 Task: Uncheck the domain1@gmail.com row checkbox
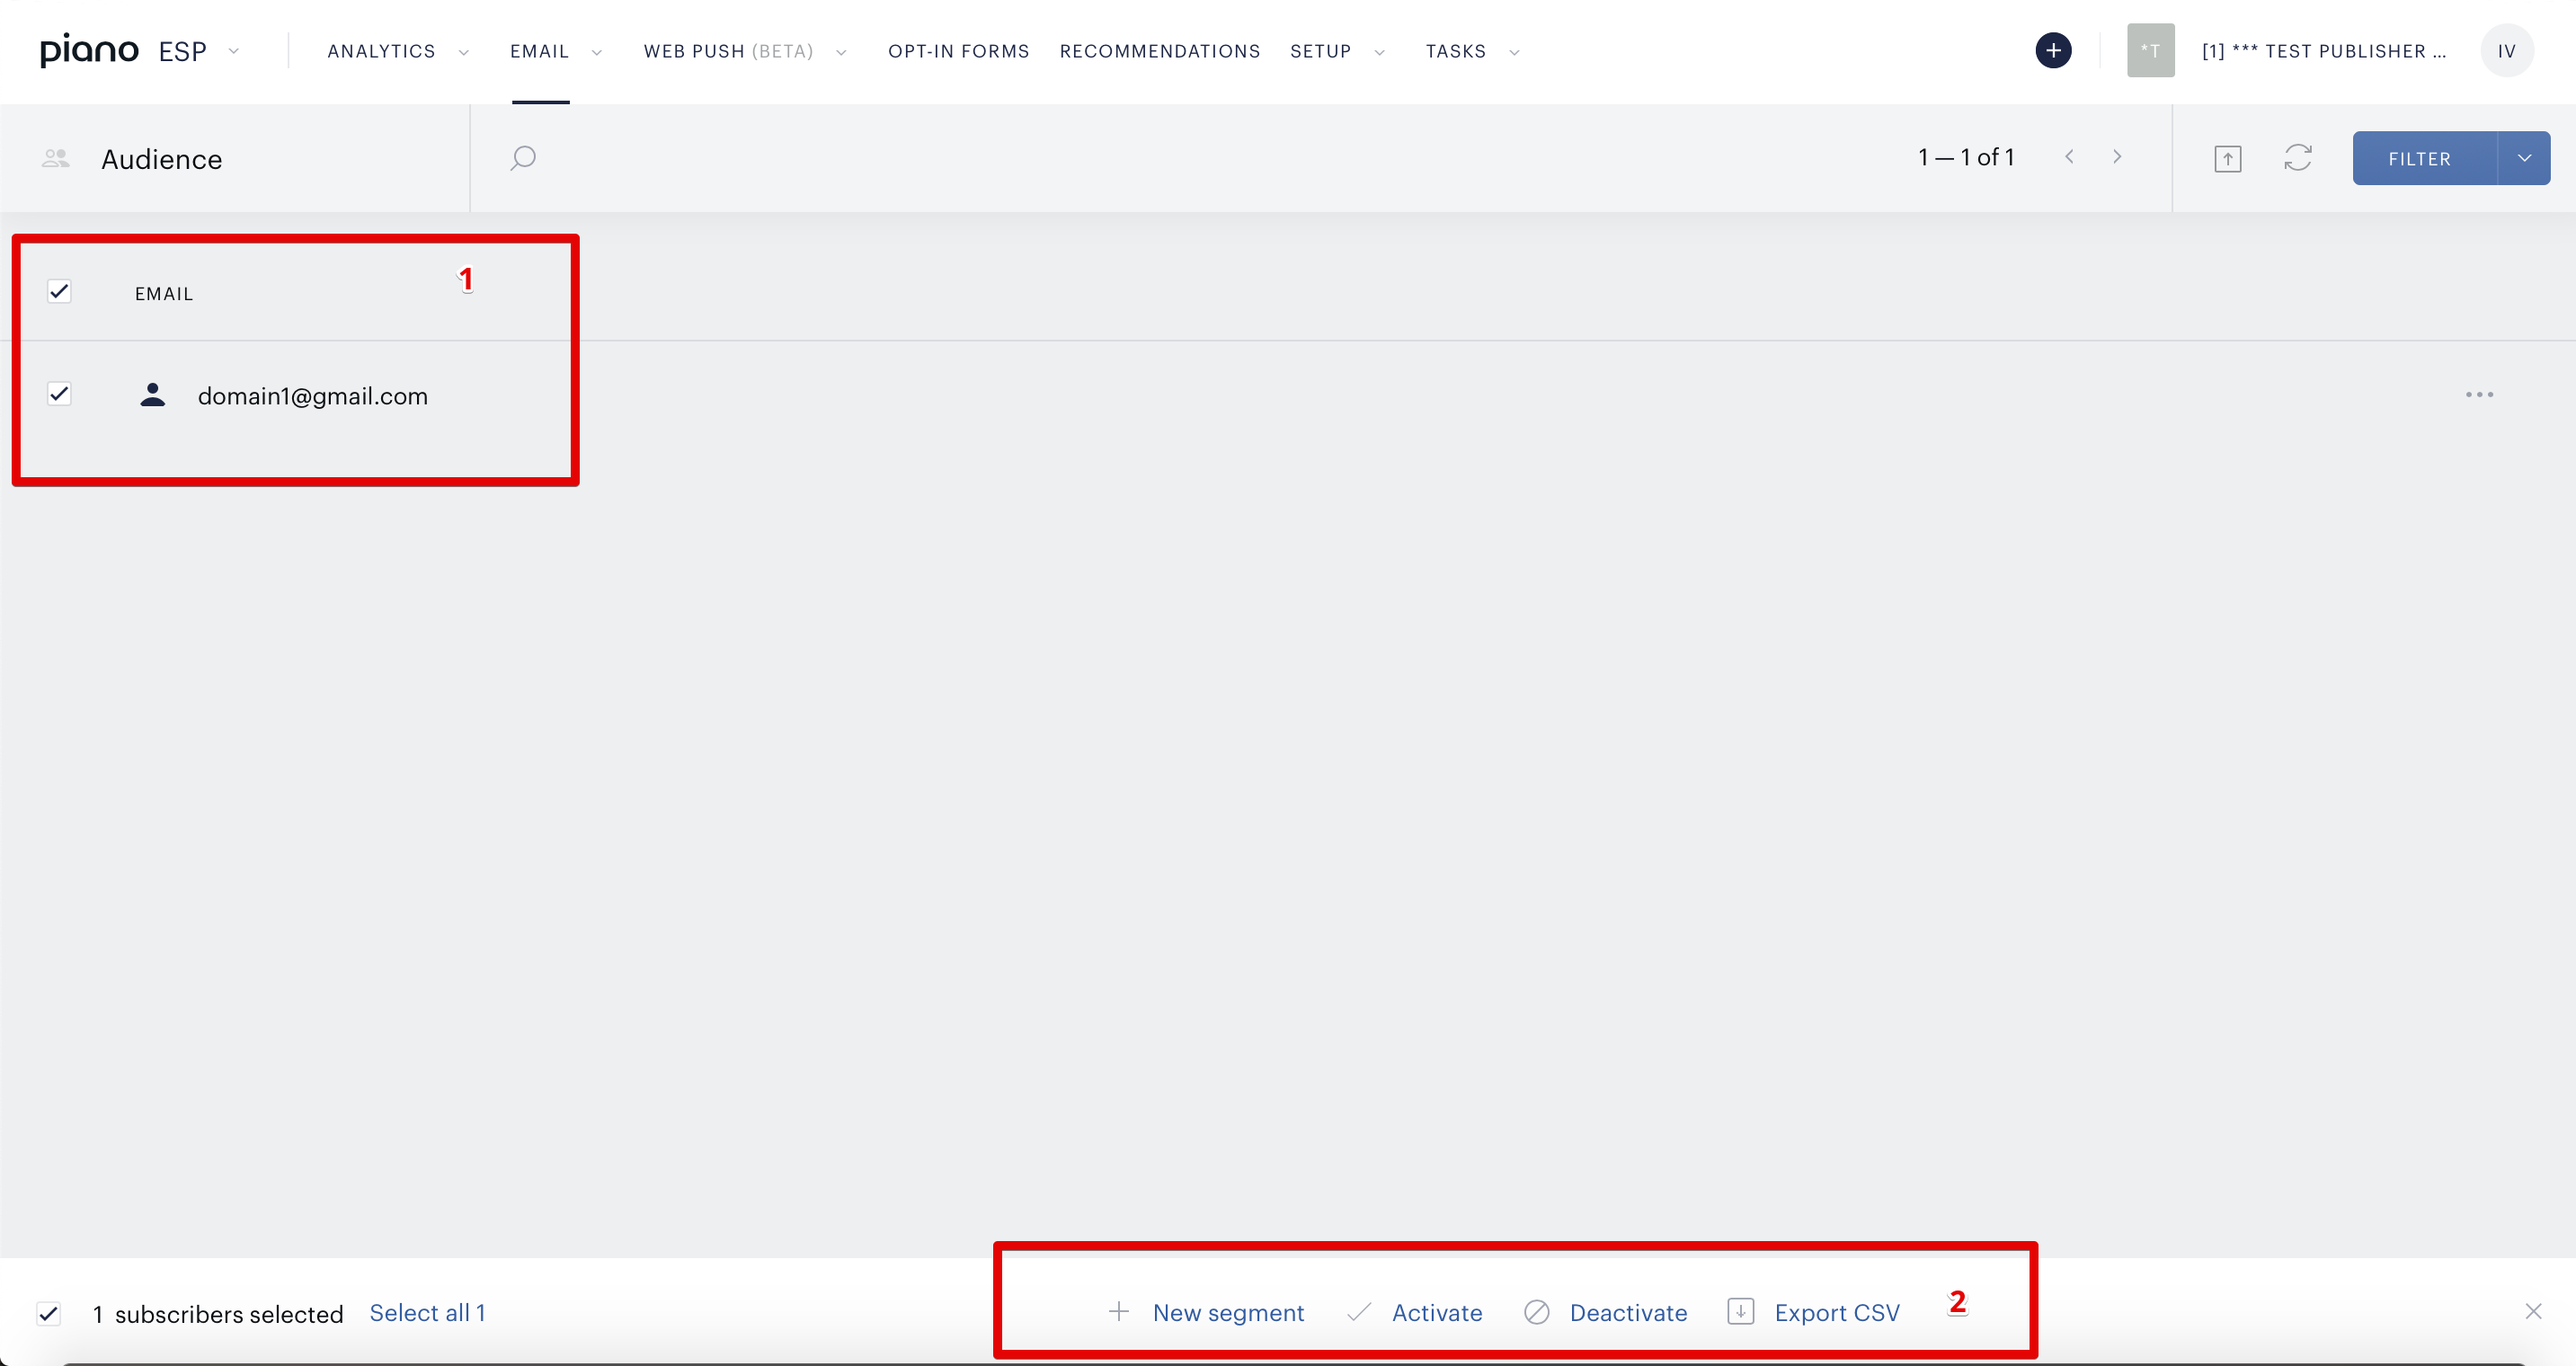[x=59, y=394]
